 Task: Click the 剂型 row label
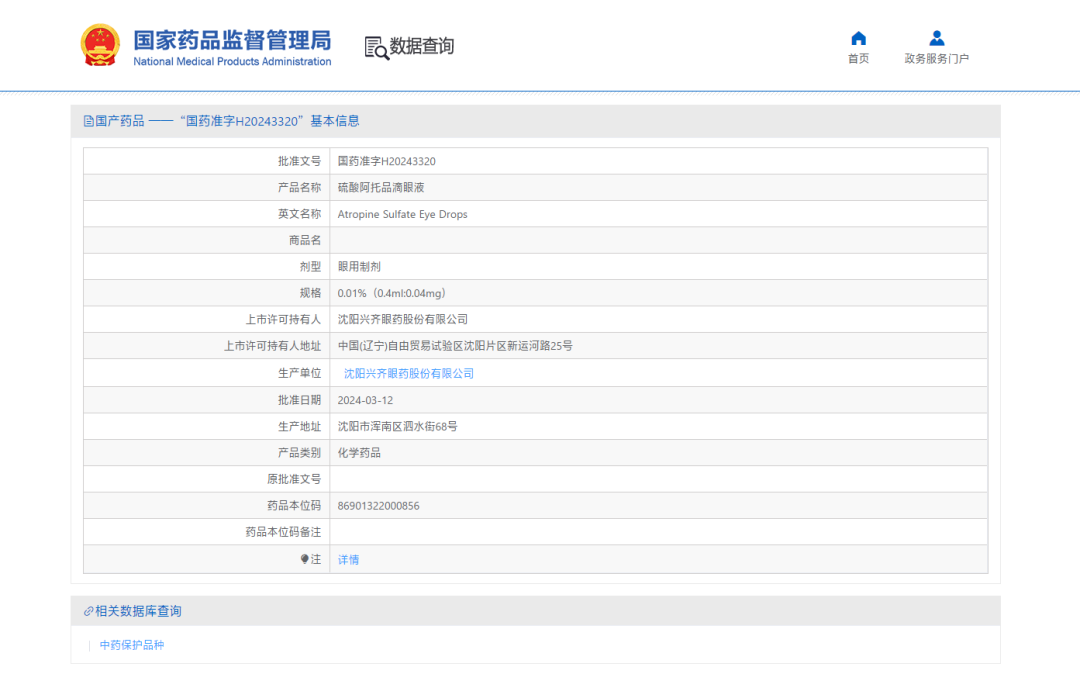(x=310, y=266)
